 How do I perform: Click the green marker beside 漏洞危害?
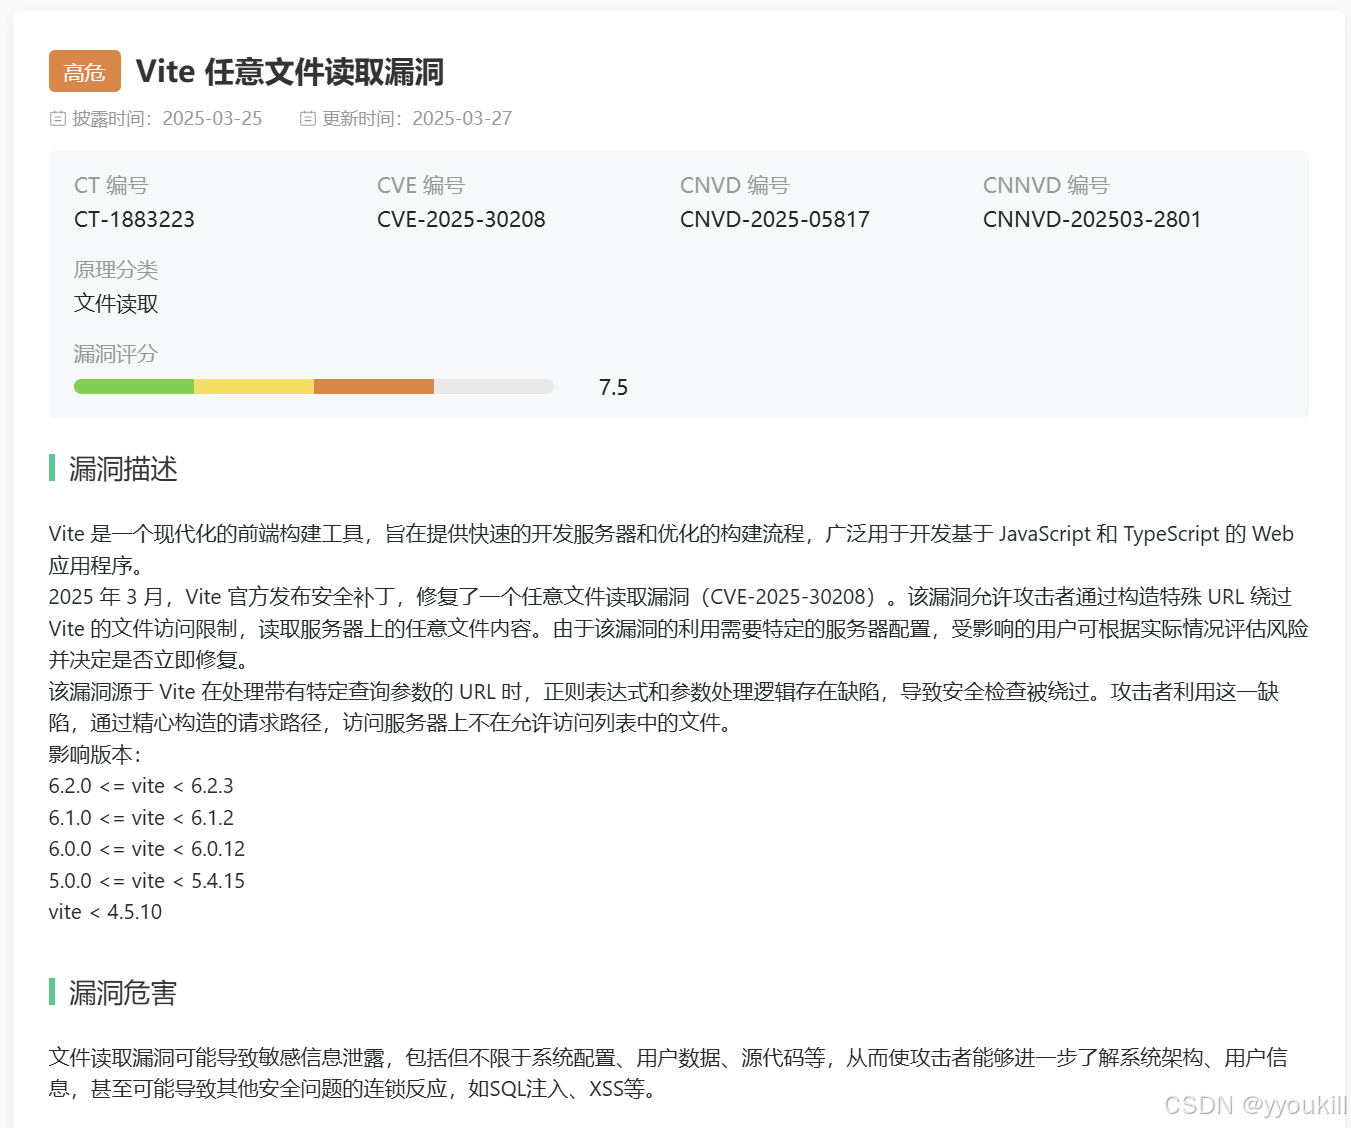53,992
